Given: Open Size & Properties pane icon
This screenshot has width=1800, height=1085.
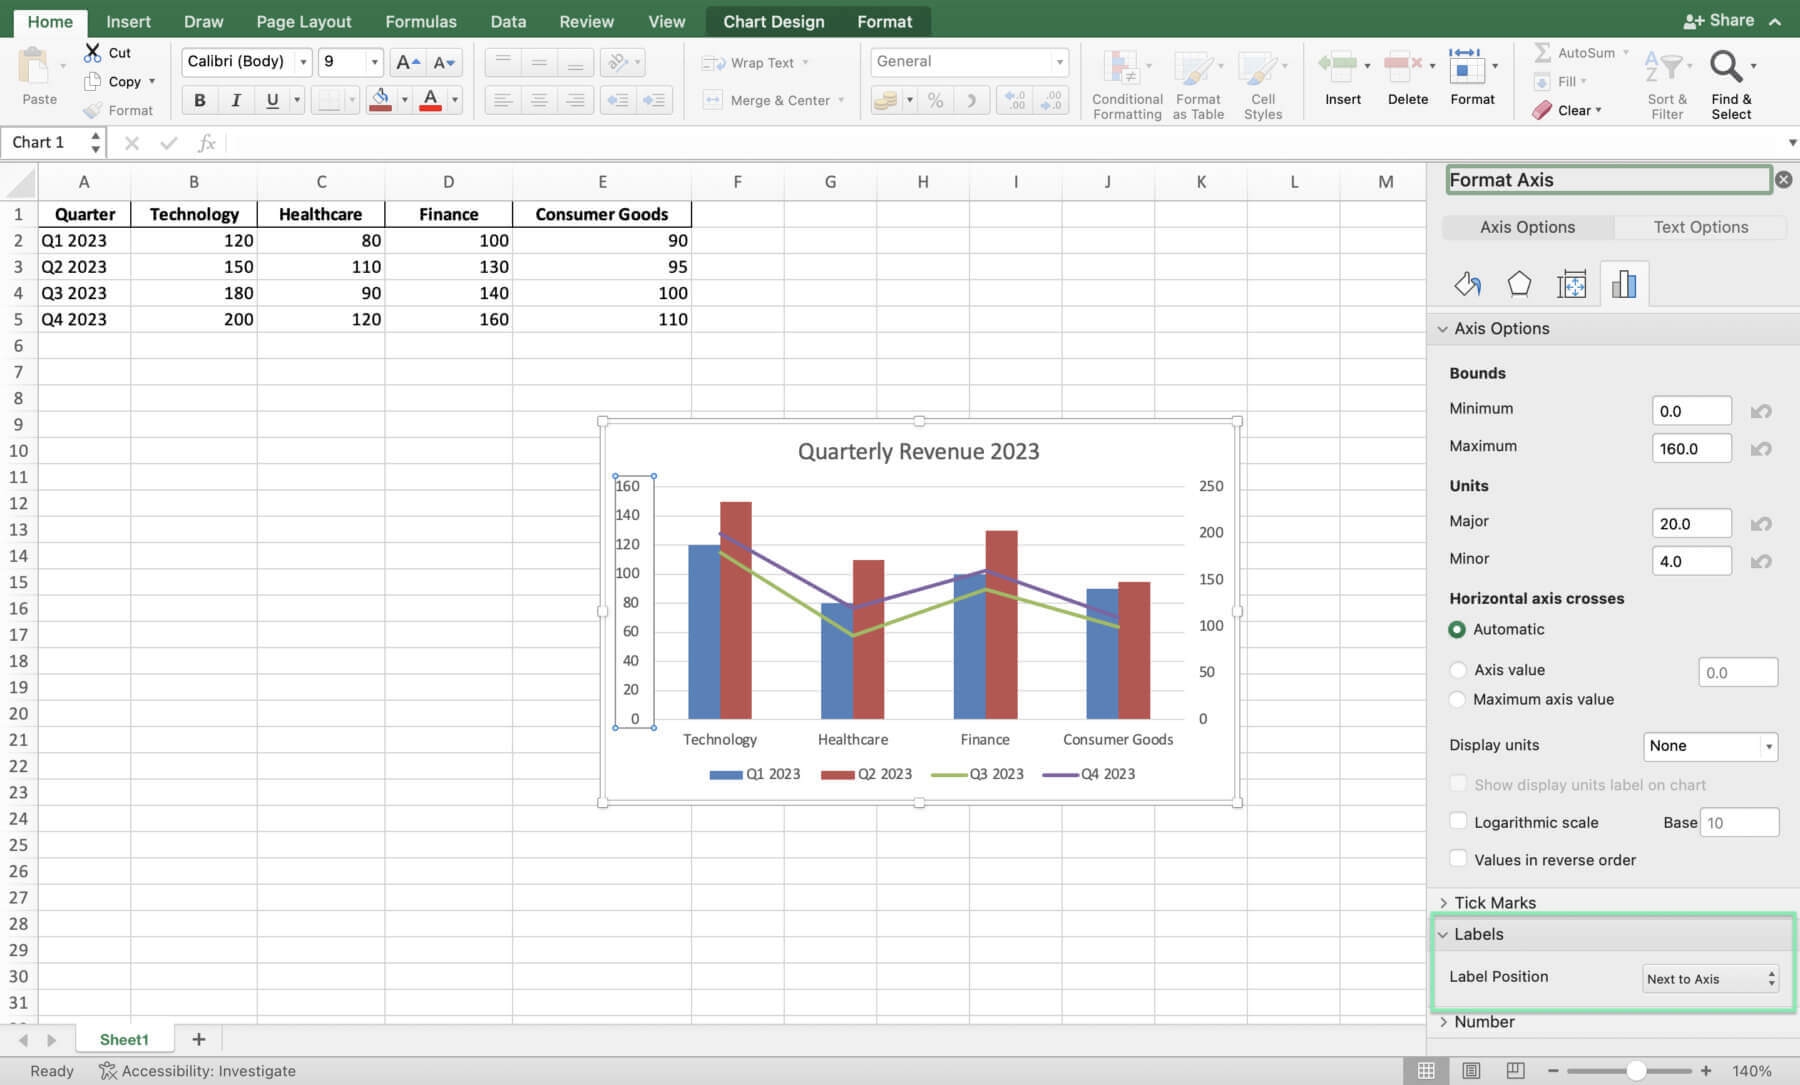Looking at the screenshot, I should (x=1571, y=285).
